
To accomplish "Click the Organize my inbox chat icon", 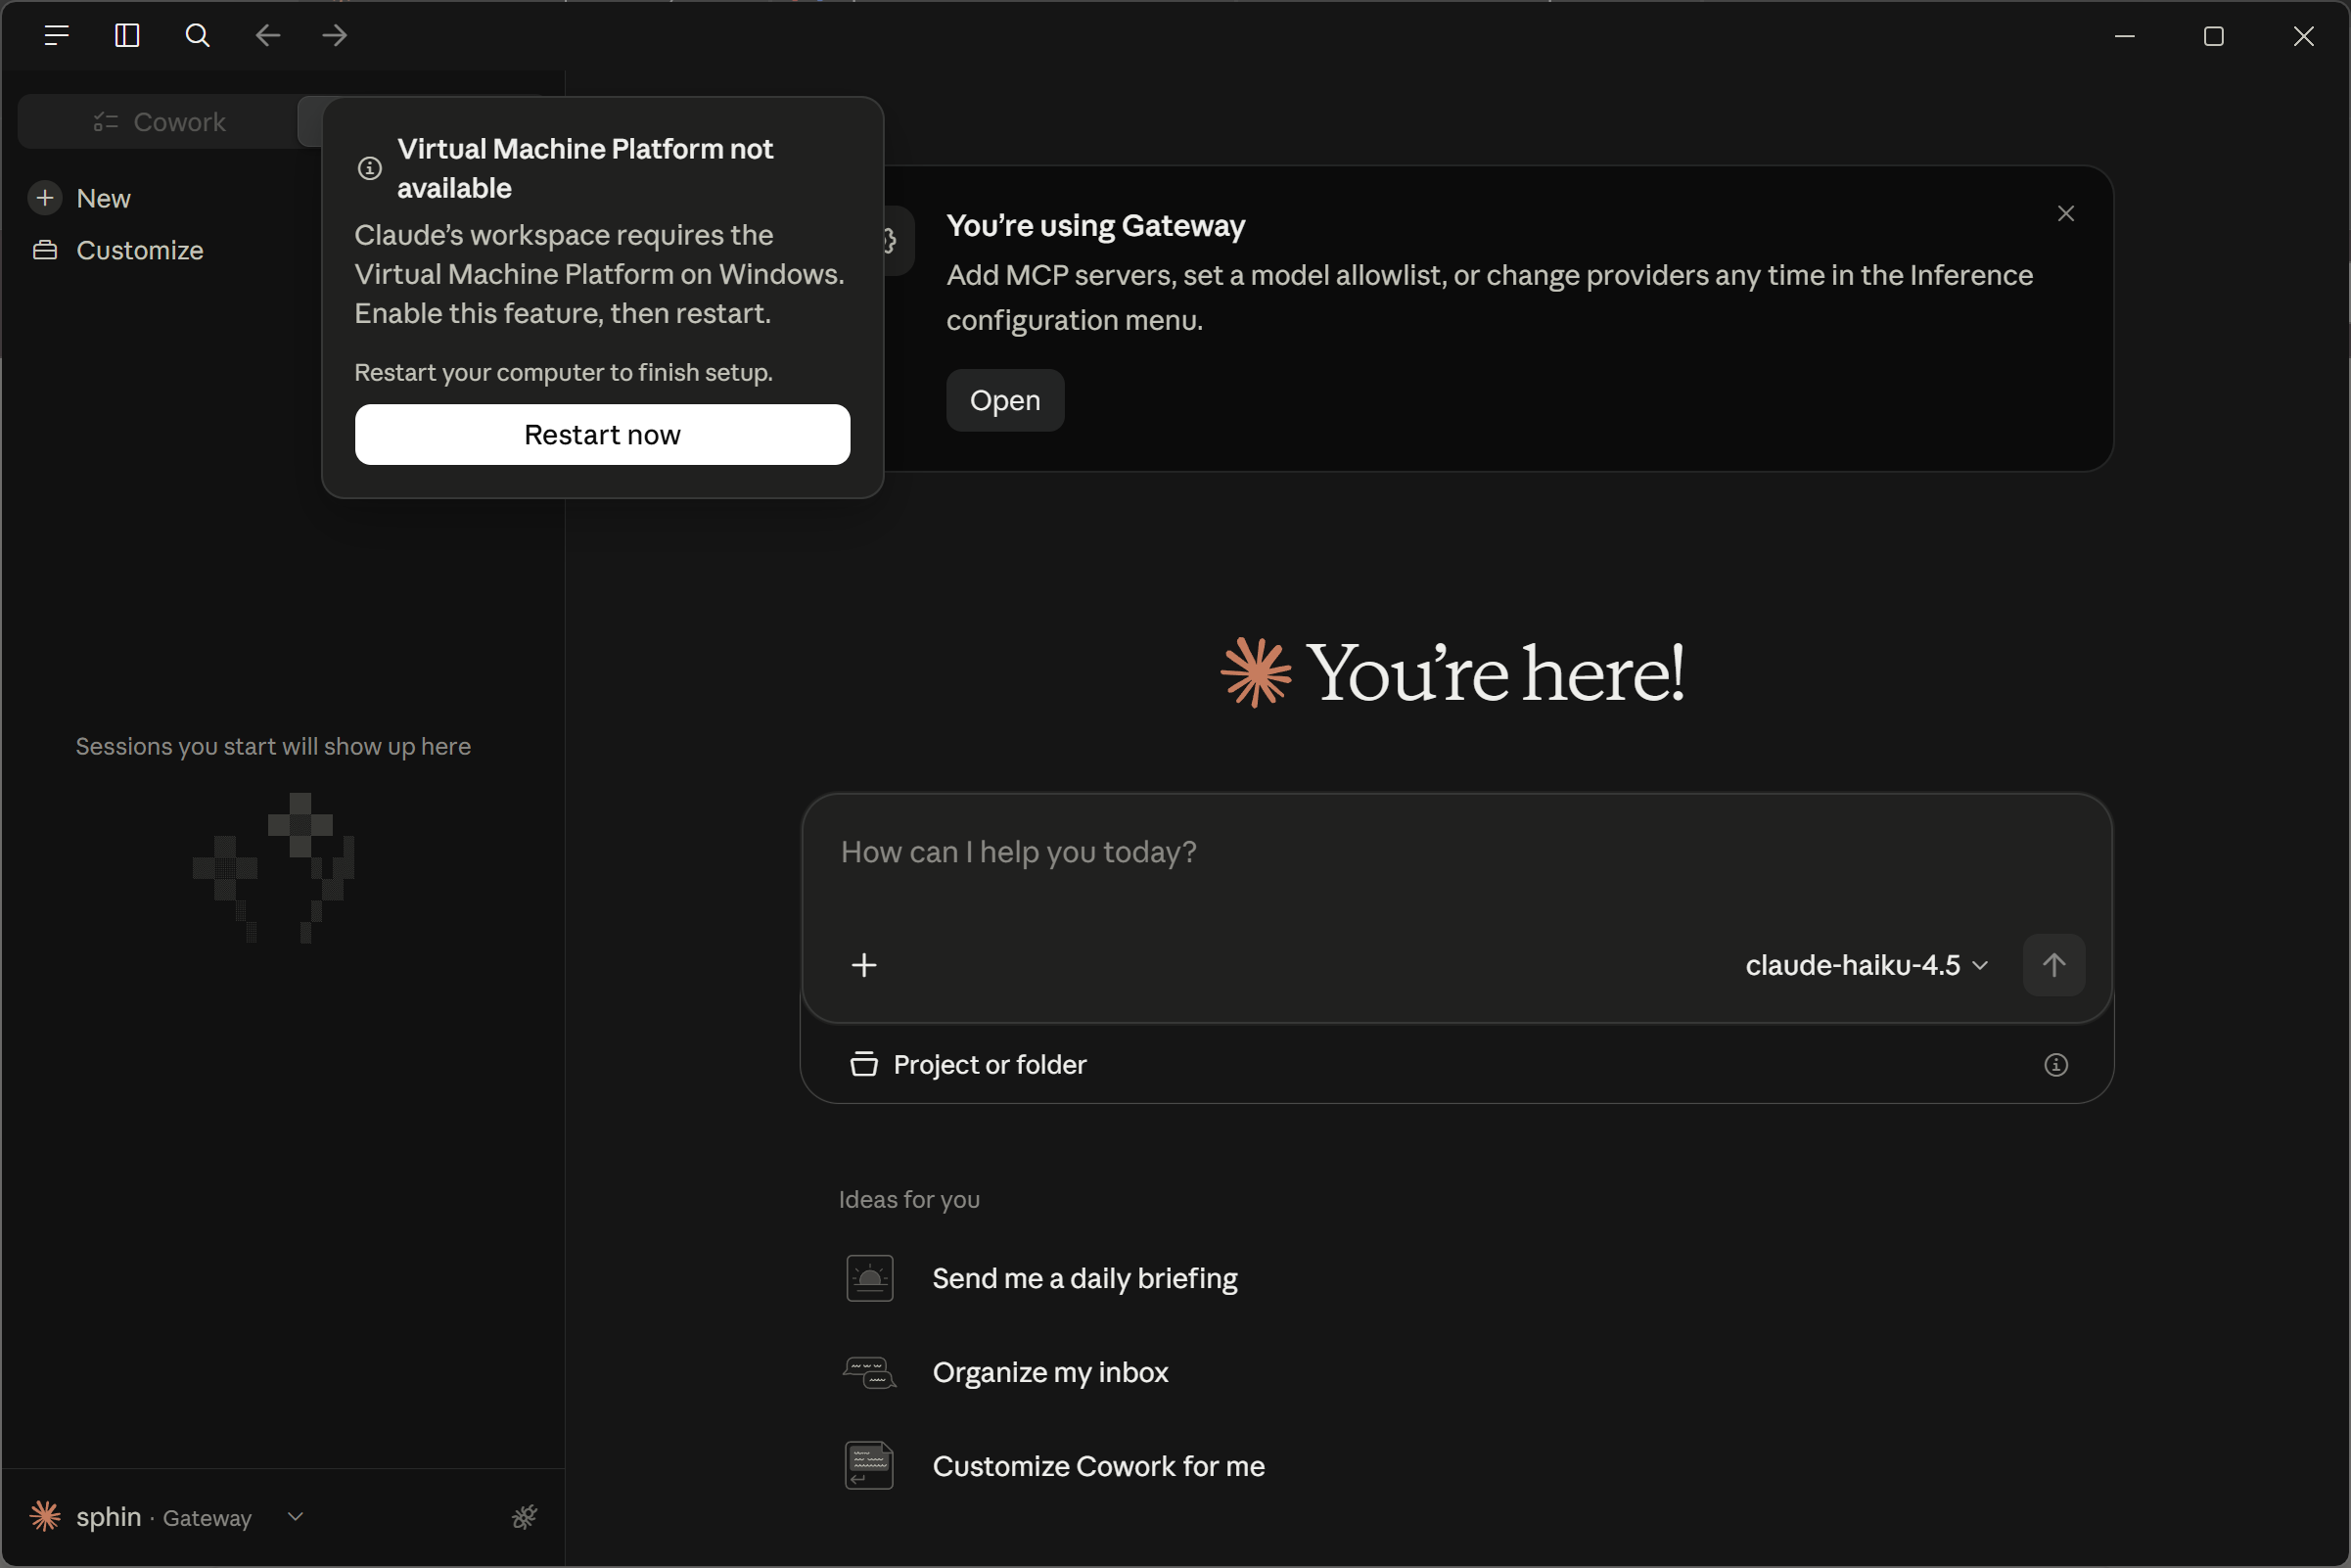I will [x=870, y=1372].
